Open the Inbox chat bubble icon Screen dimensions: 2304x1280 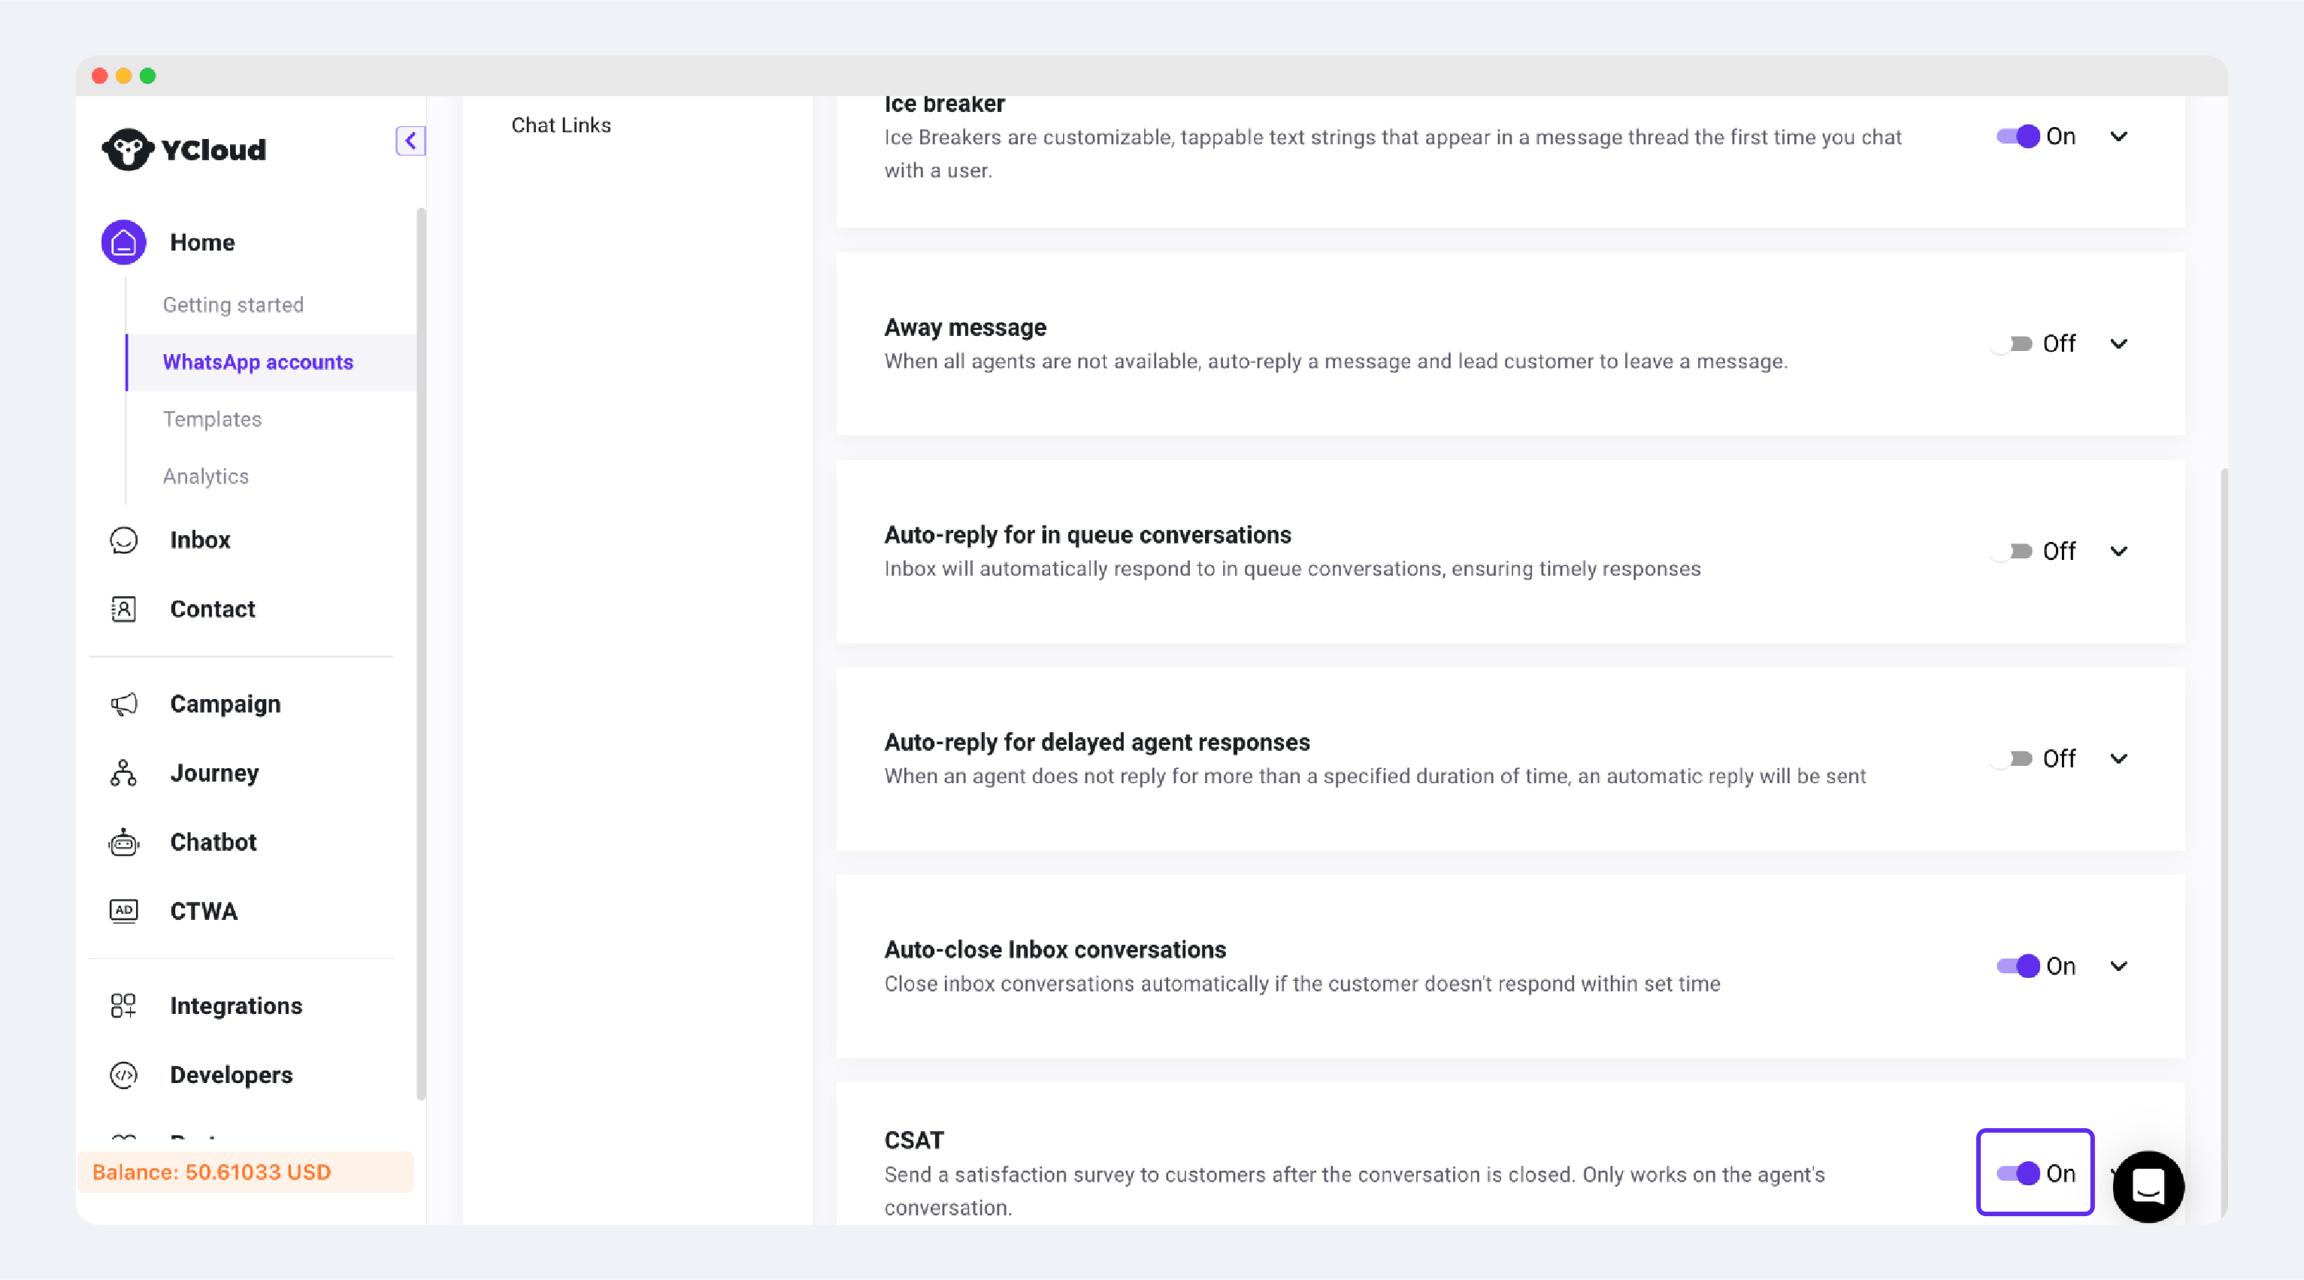tap(124, 540)
